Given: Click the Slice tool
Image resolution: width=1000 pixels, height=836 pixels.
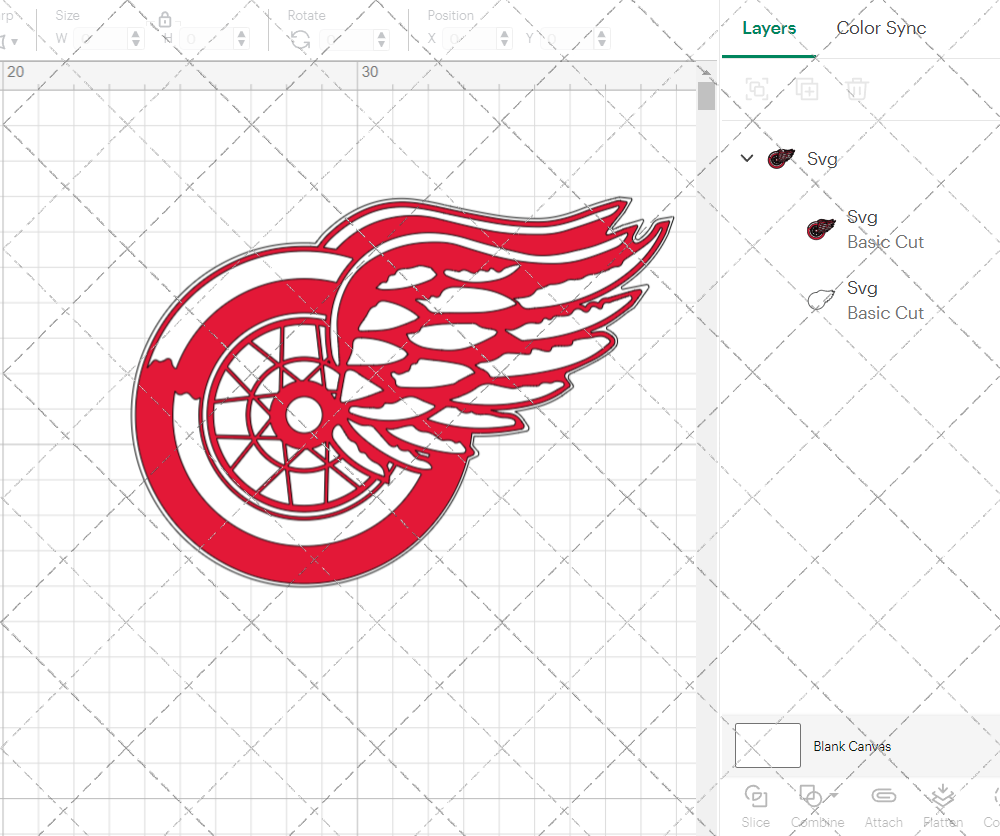Looking at the screenshot, I should click(x=756, y=806).
